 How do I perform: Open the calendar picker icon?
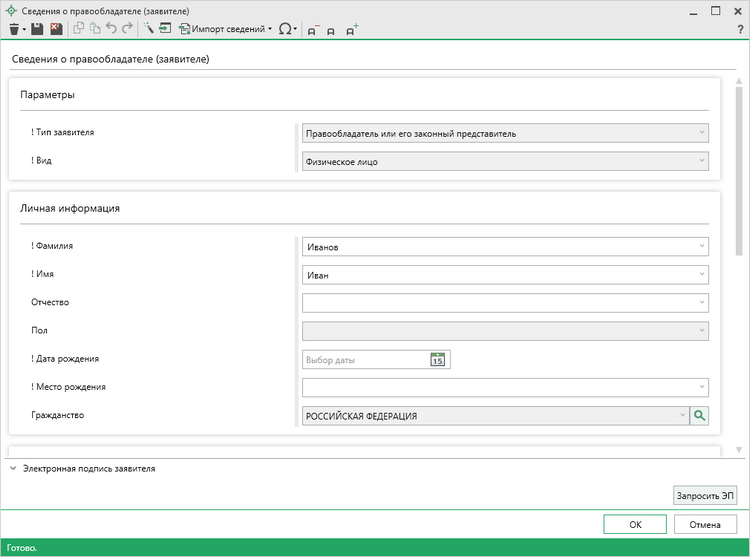(x=438, y=360)
